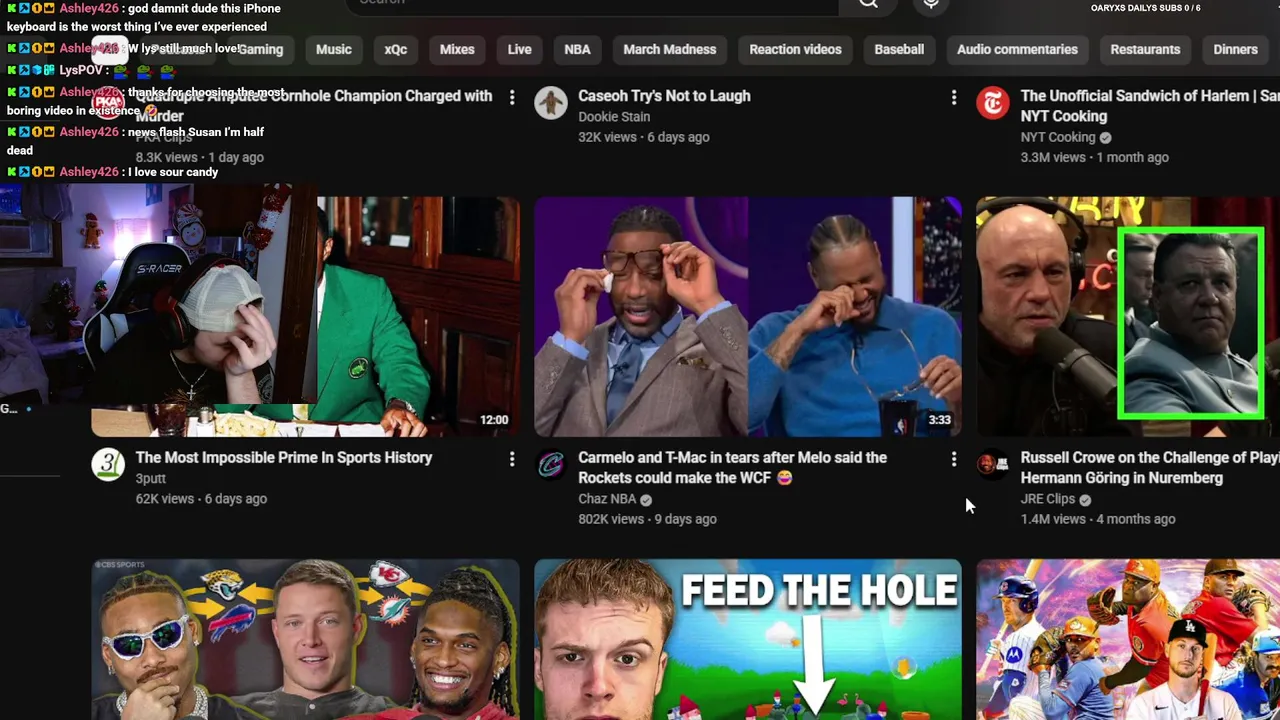The height and width of the screenshot is (720, 1280).
Task: Click chat message 'news flash Susan I'm half dead'
Action: click(135, 141)
